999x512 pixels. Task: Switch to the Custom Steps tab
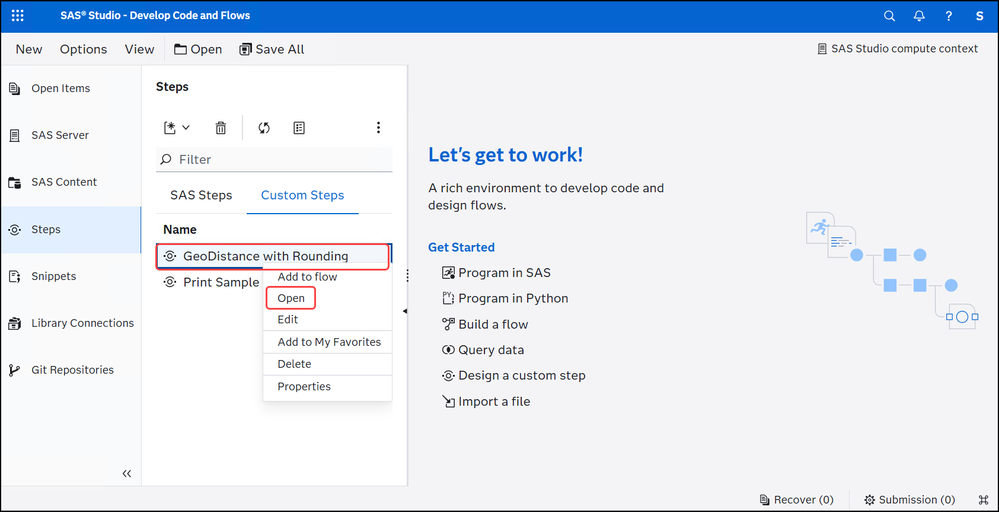tap(303, 195)
